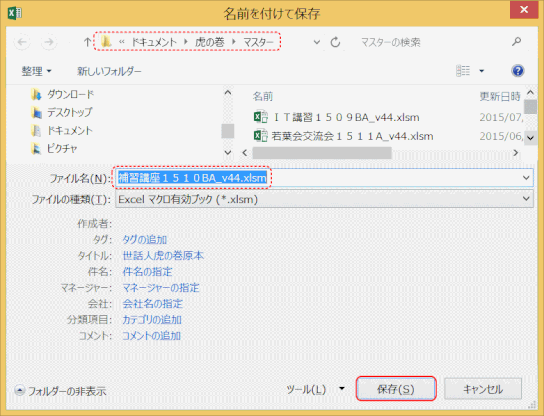This screenshot has width=544, height=416.
Task: Open the blue Help icon
Action: [x=517, y=71]
